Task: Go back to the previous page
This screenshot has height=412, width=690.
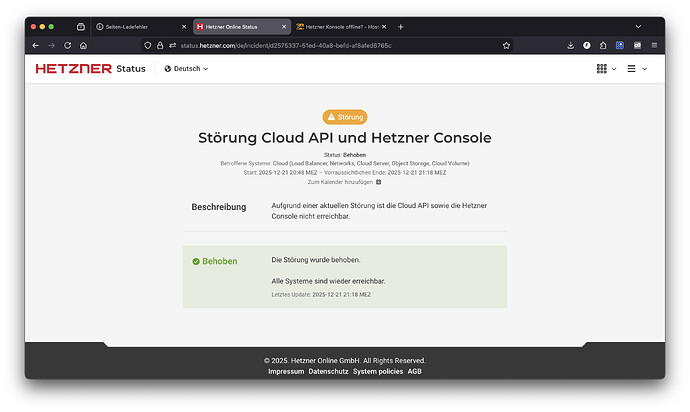Action: 36,45
